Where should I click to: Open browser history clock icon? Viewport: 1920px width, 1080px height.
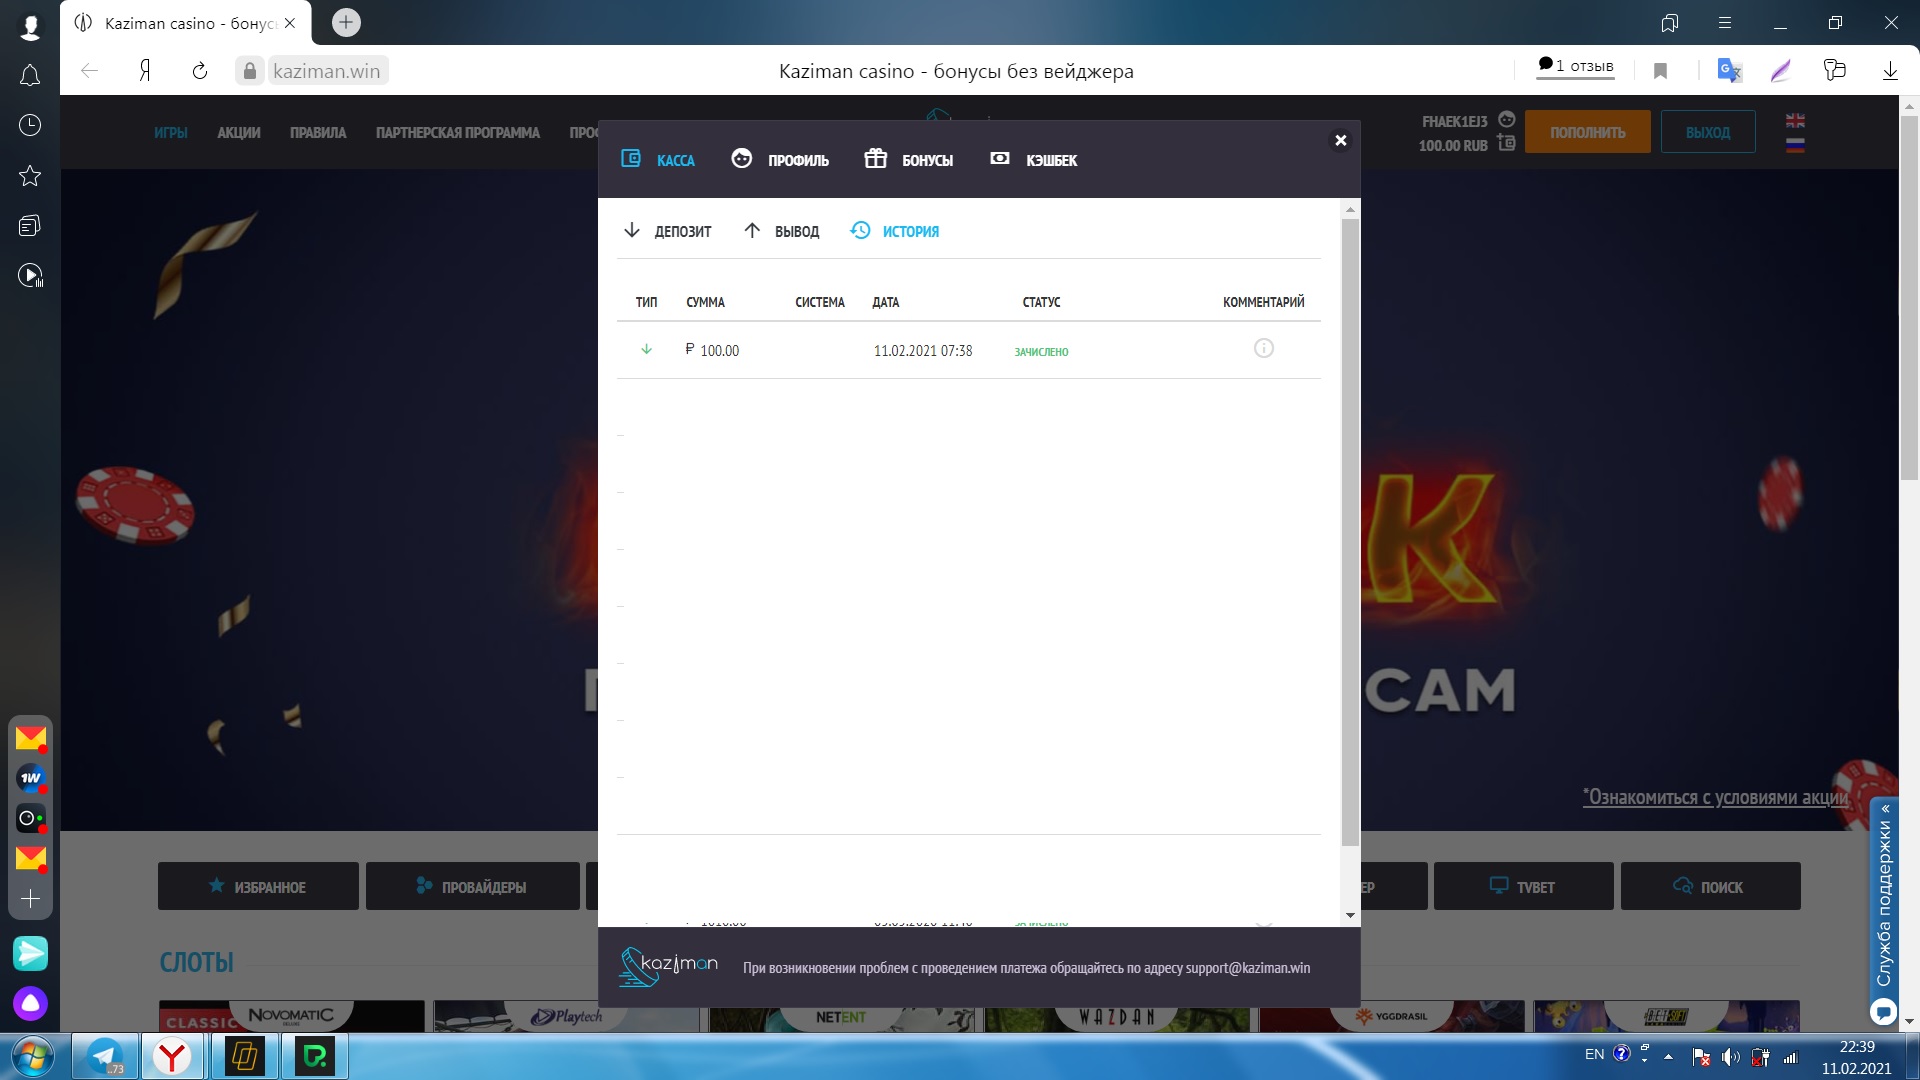(x=30, y=125)
